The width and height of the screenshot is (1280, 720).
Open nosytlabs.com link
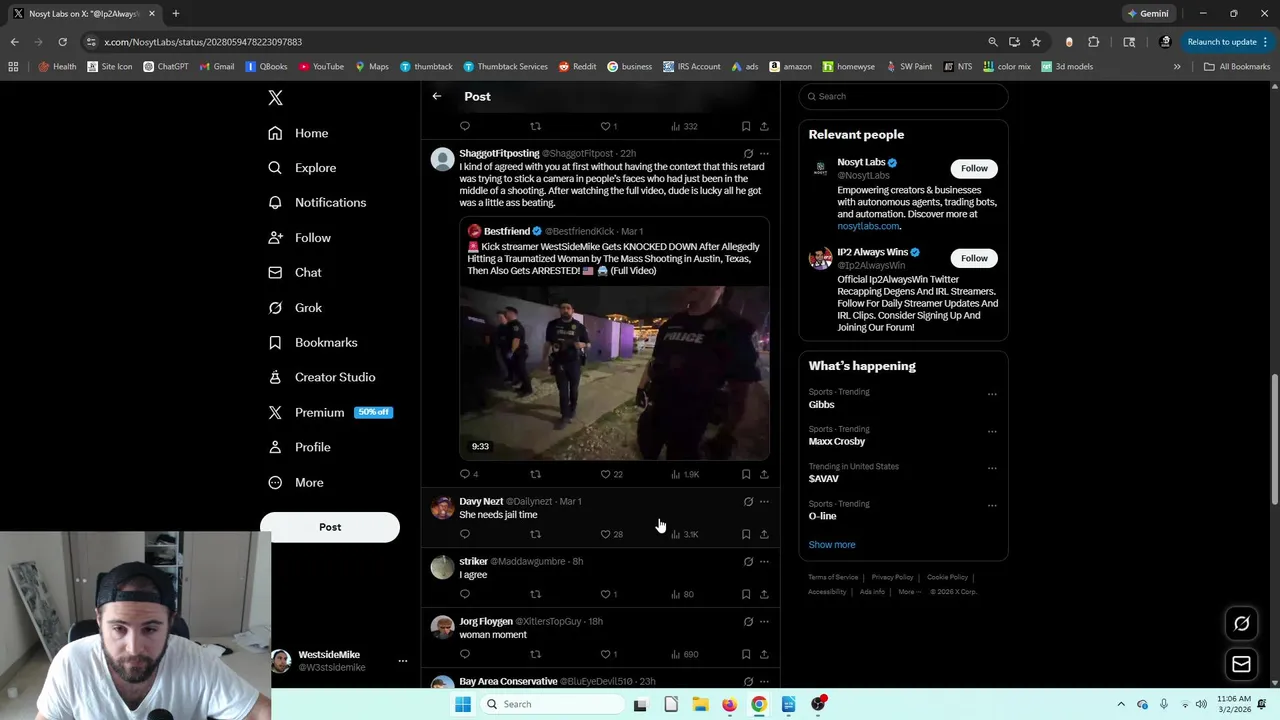coord(868,226)
